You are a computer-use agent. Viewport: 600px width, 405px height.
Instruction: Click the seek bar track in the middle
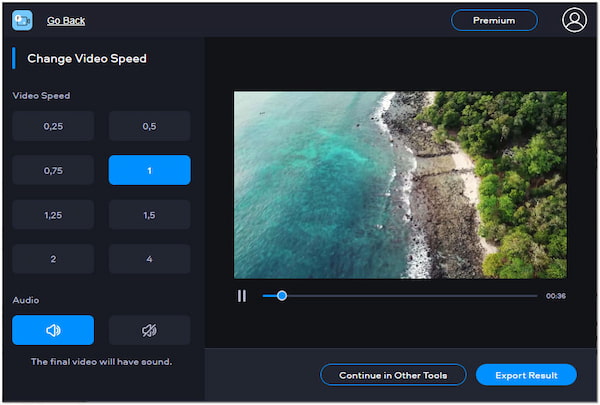click(400, 296)
